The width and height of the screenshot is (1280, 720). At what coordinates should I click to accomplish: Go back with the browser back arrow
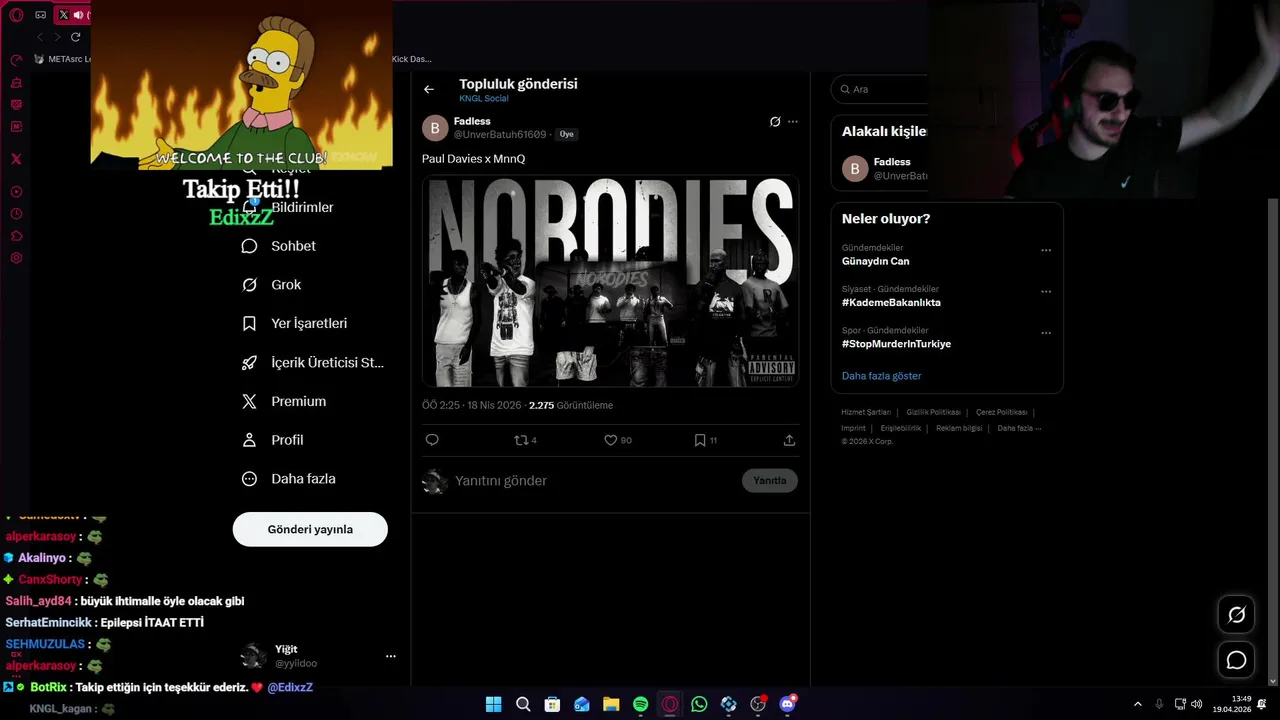point(40,37)
